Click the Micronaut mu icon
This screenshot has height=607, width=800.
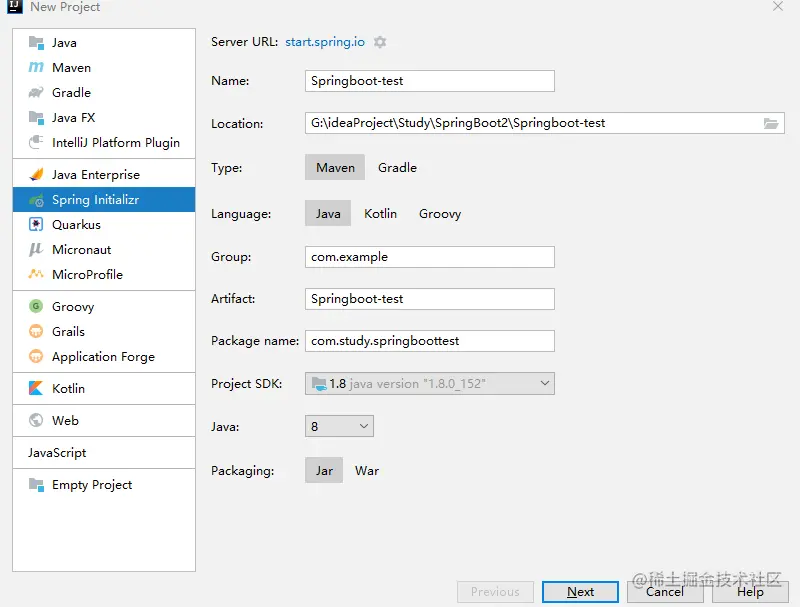(36, 249)
